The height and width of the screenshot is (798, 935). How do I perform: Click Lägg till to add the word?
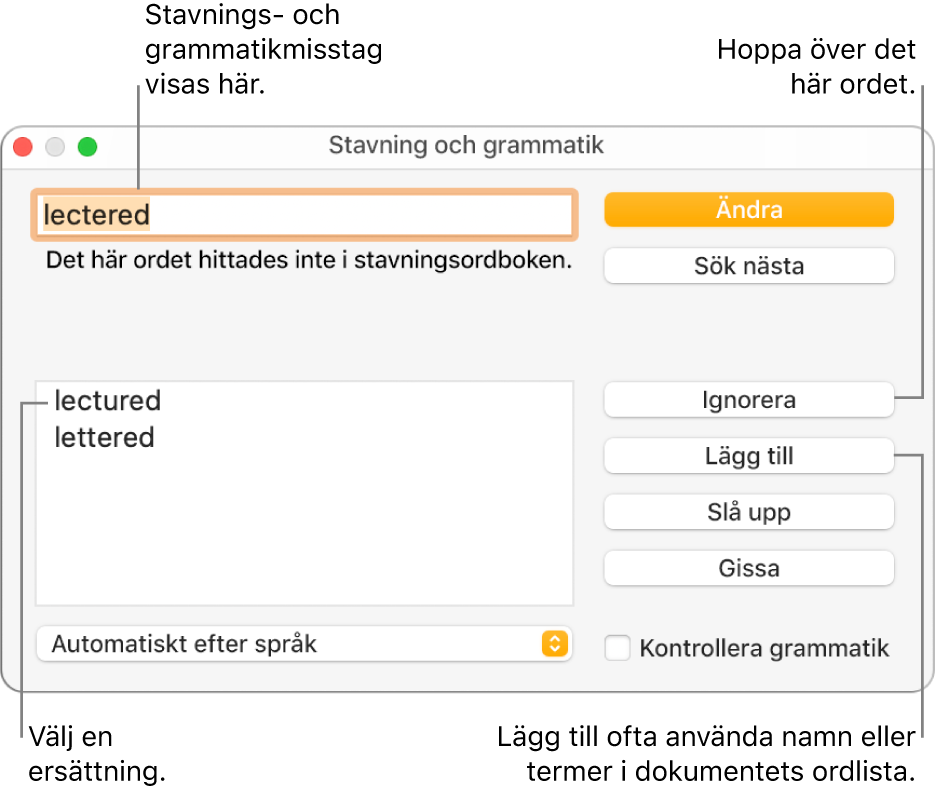pyautogui.click(x=748, y=457)
